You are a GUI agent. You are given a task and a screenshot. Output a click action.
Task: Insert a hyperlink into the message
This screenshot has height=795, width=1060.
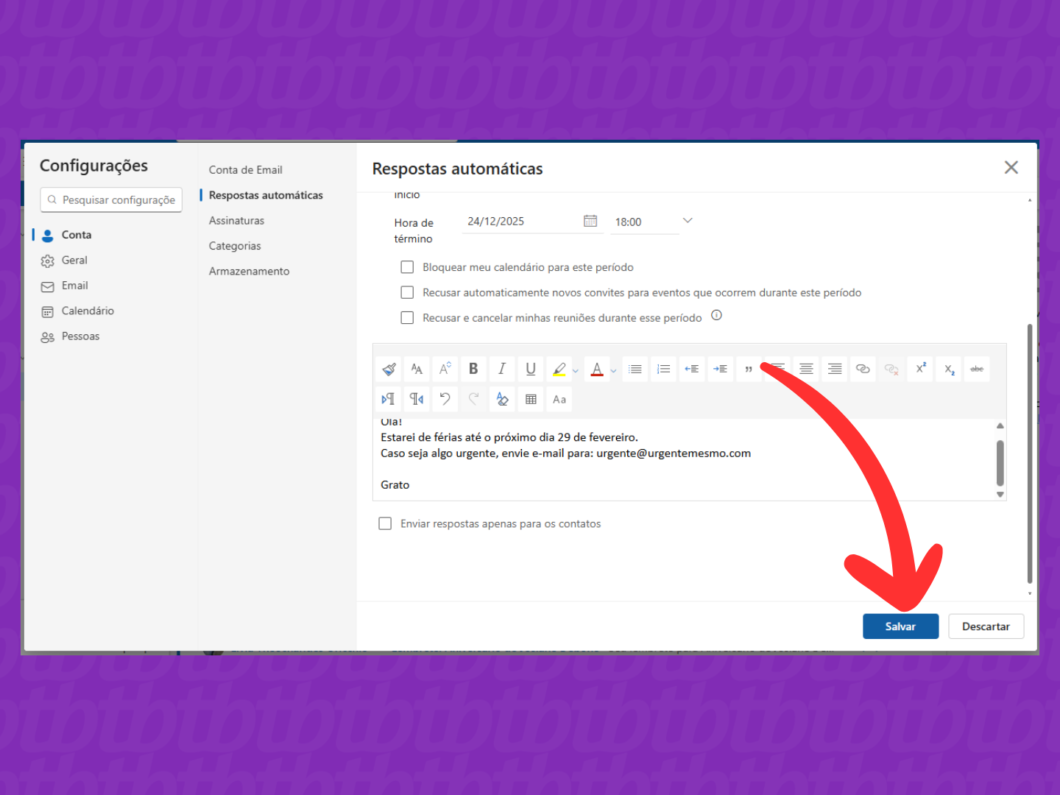click(862, 369)
